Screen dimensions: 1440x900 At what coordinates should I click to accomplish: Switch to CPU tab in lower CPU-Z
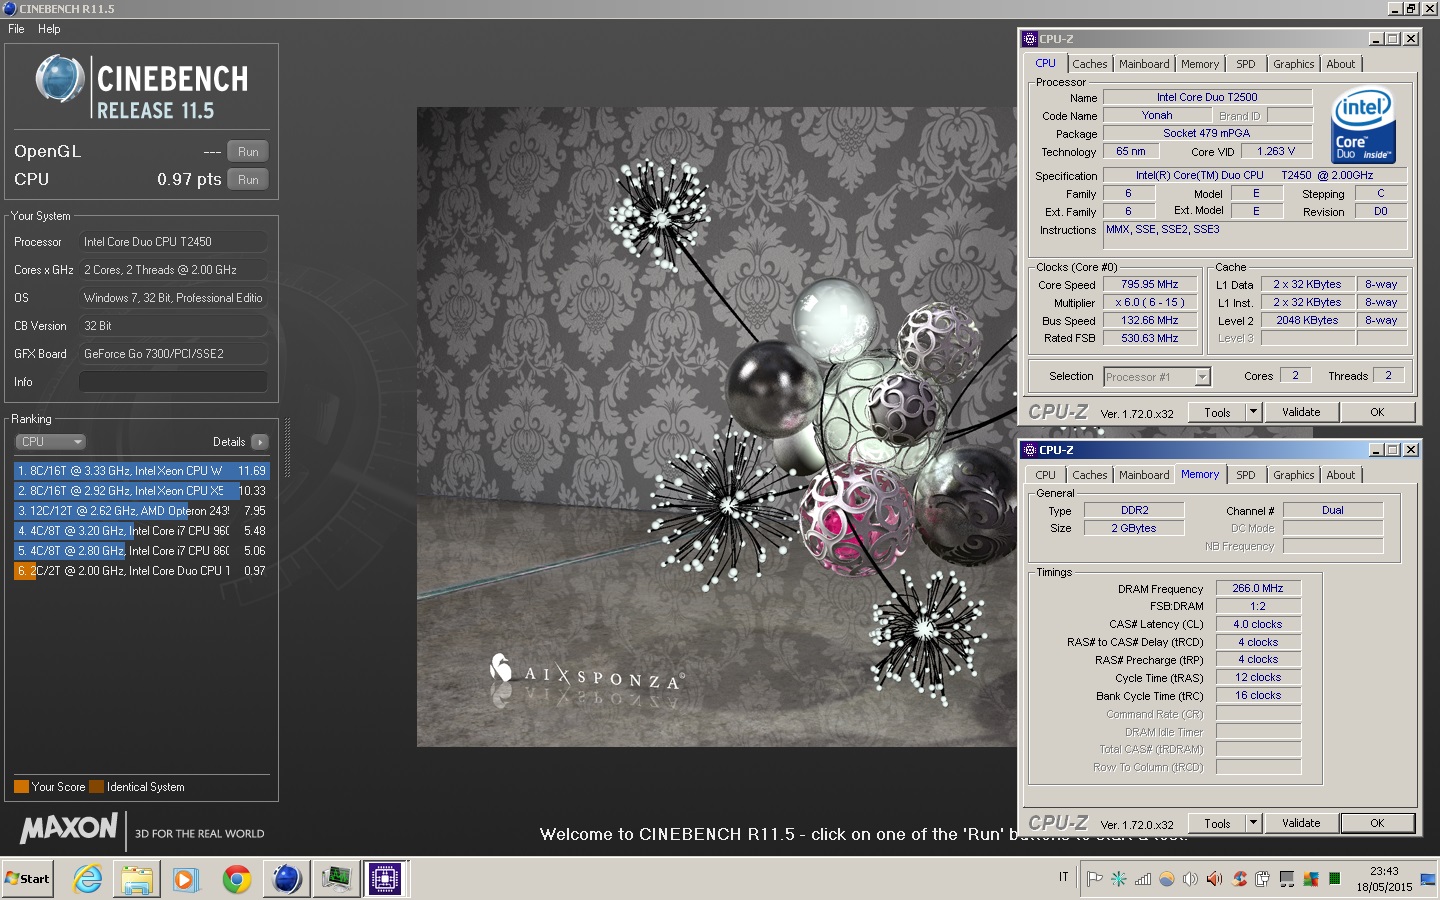pyautogui.click(x=1045, y=475)
